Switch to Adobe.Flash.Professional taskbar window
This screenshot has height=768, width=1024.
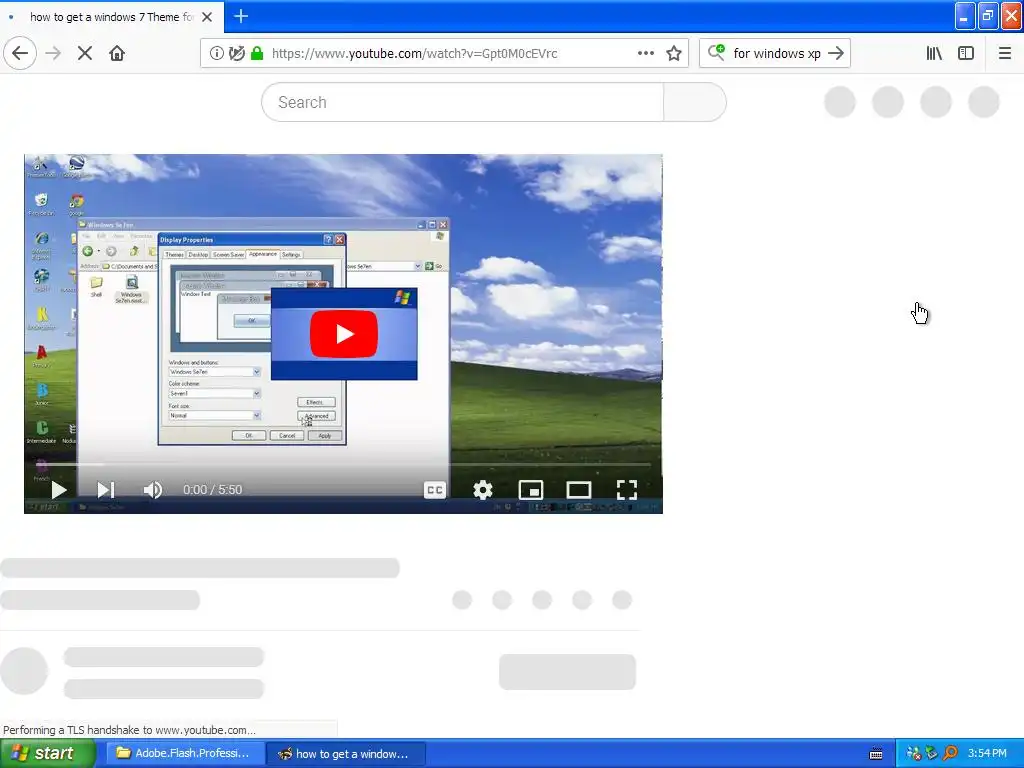tap(185, 754)
